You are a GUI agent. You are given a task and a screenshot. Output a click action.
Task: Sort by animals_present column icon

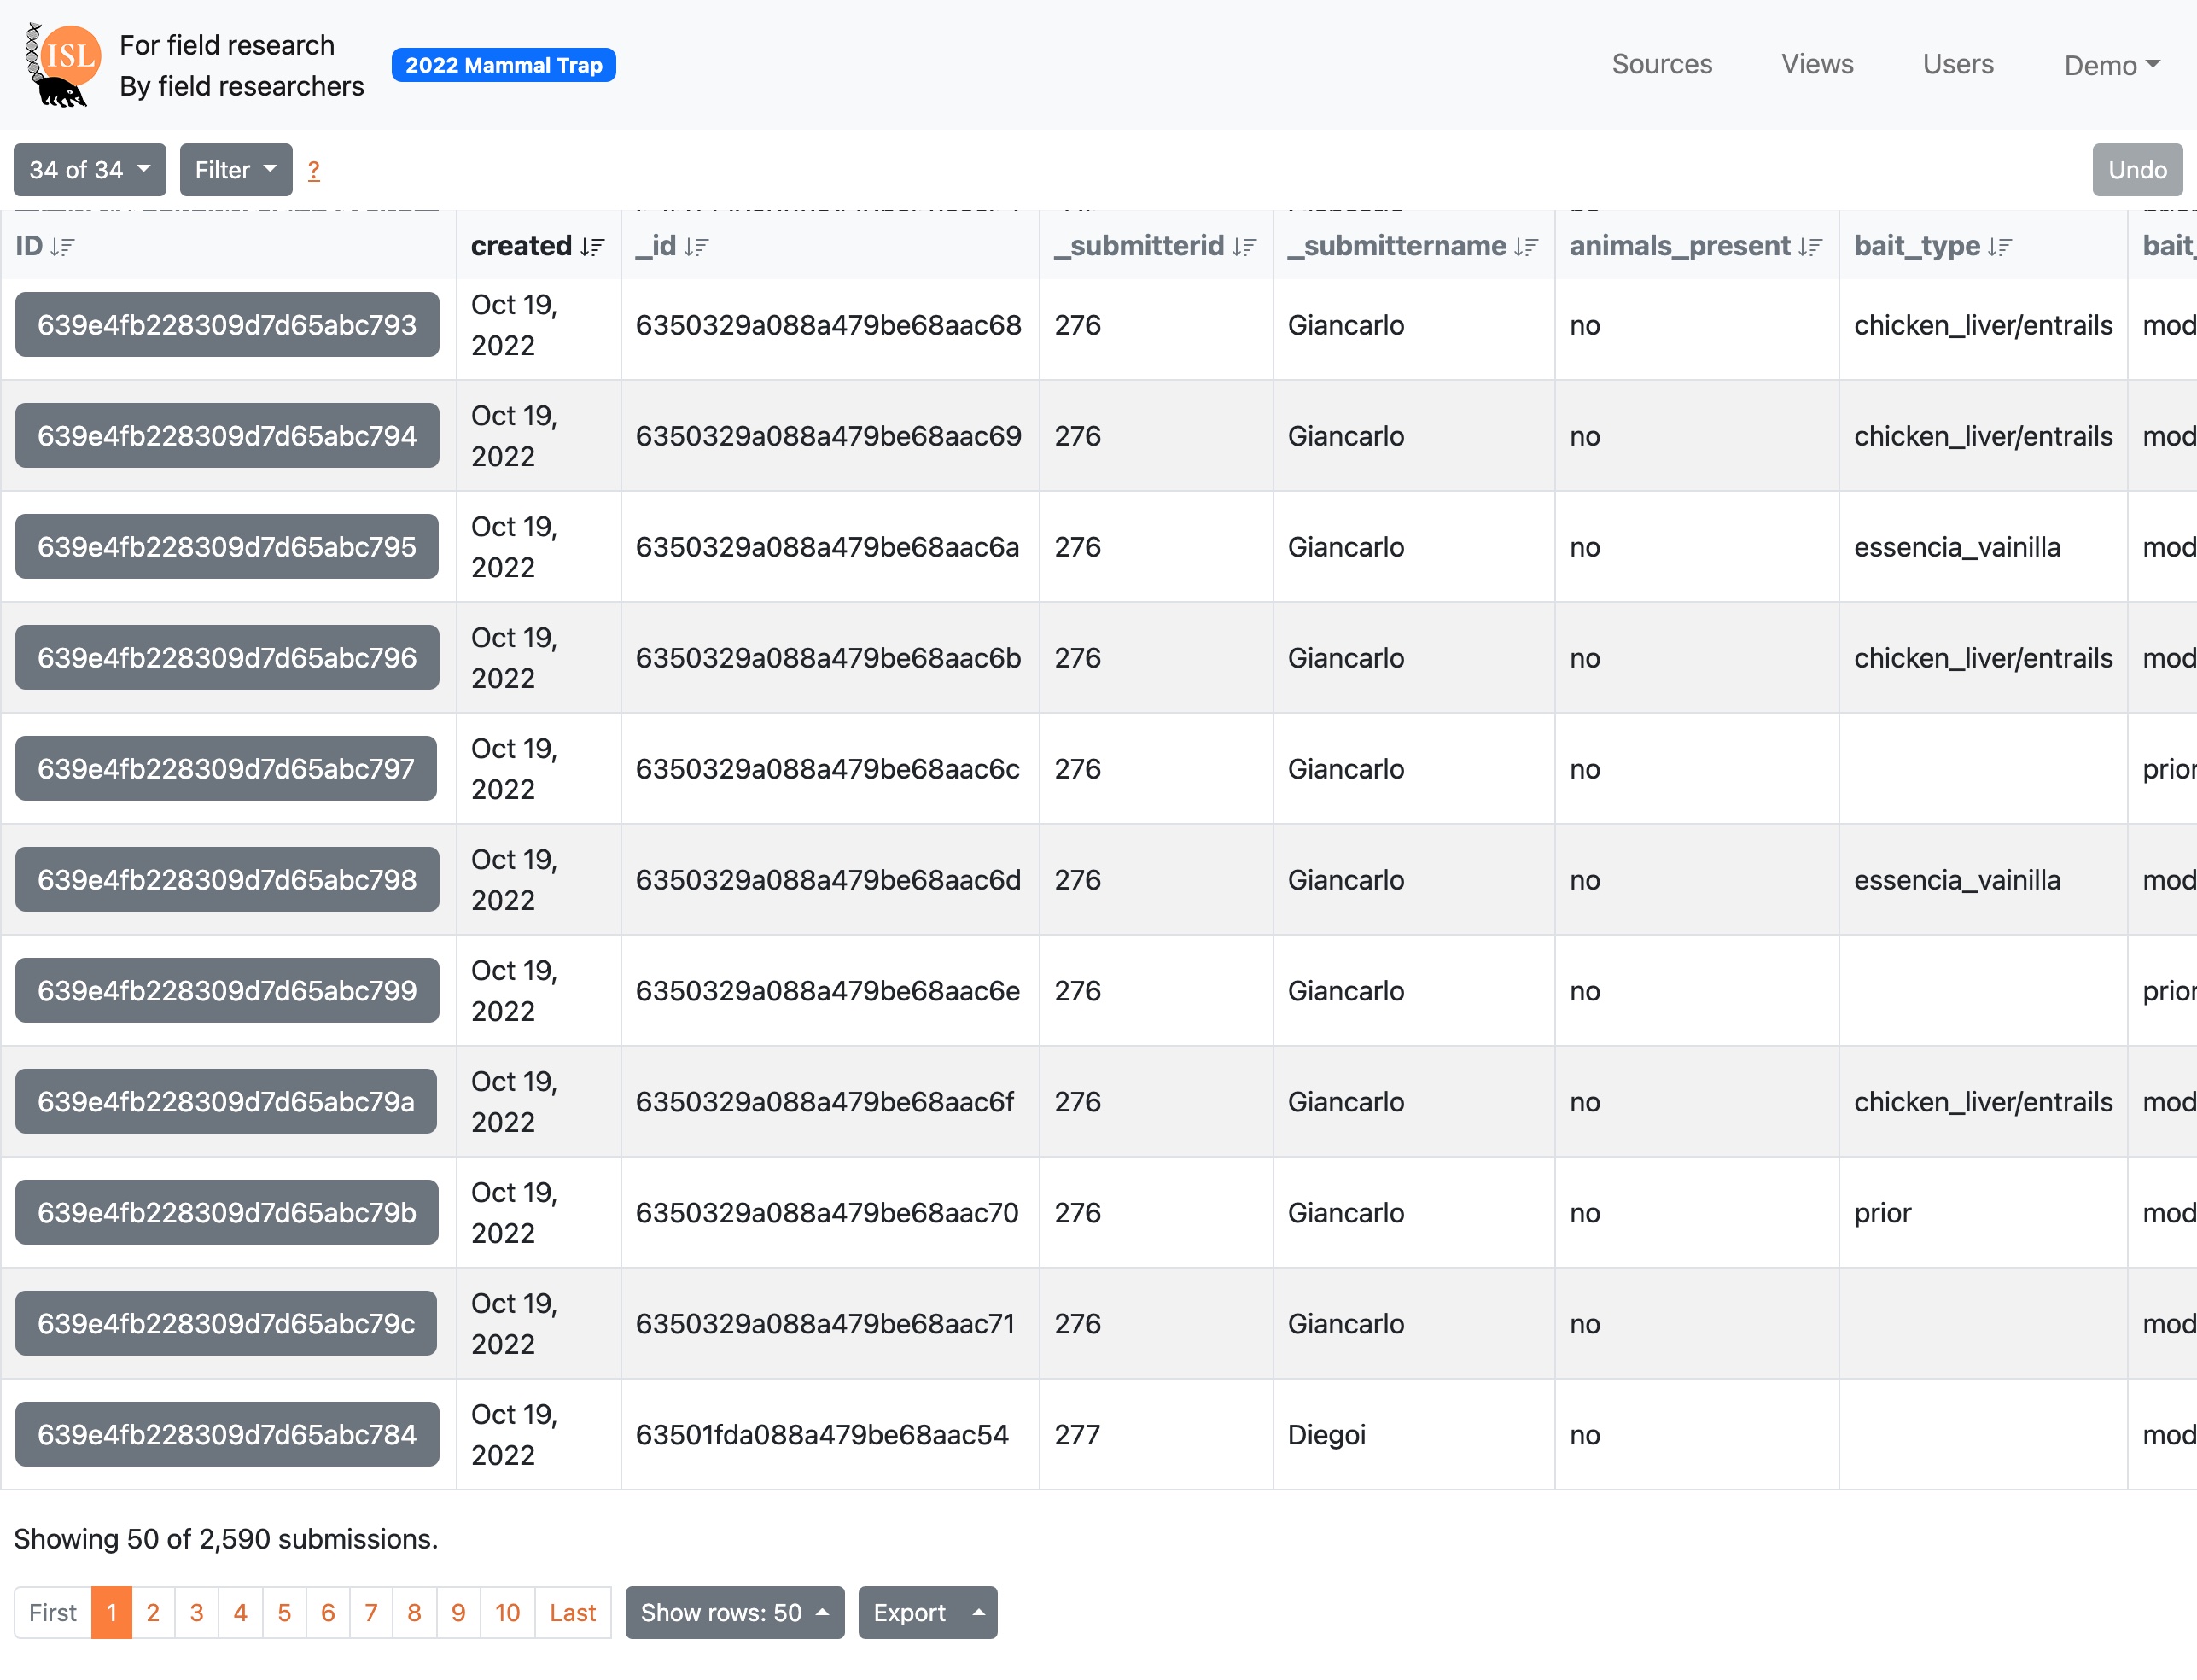pos(1810,247)
